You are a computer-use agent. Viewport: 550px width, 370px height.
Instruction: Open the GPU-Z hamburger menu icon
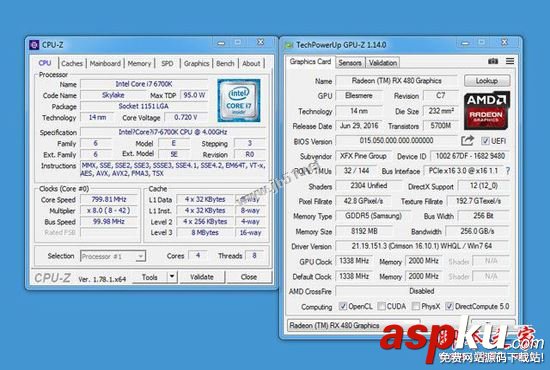coord(510,61)
